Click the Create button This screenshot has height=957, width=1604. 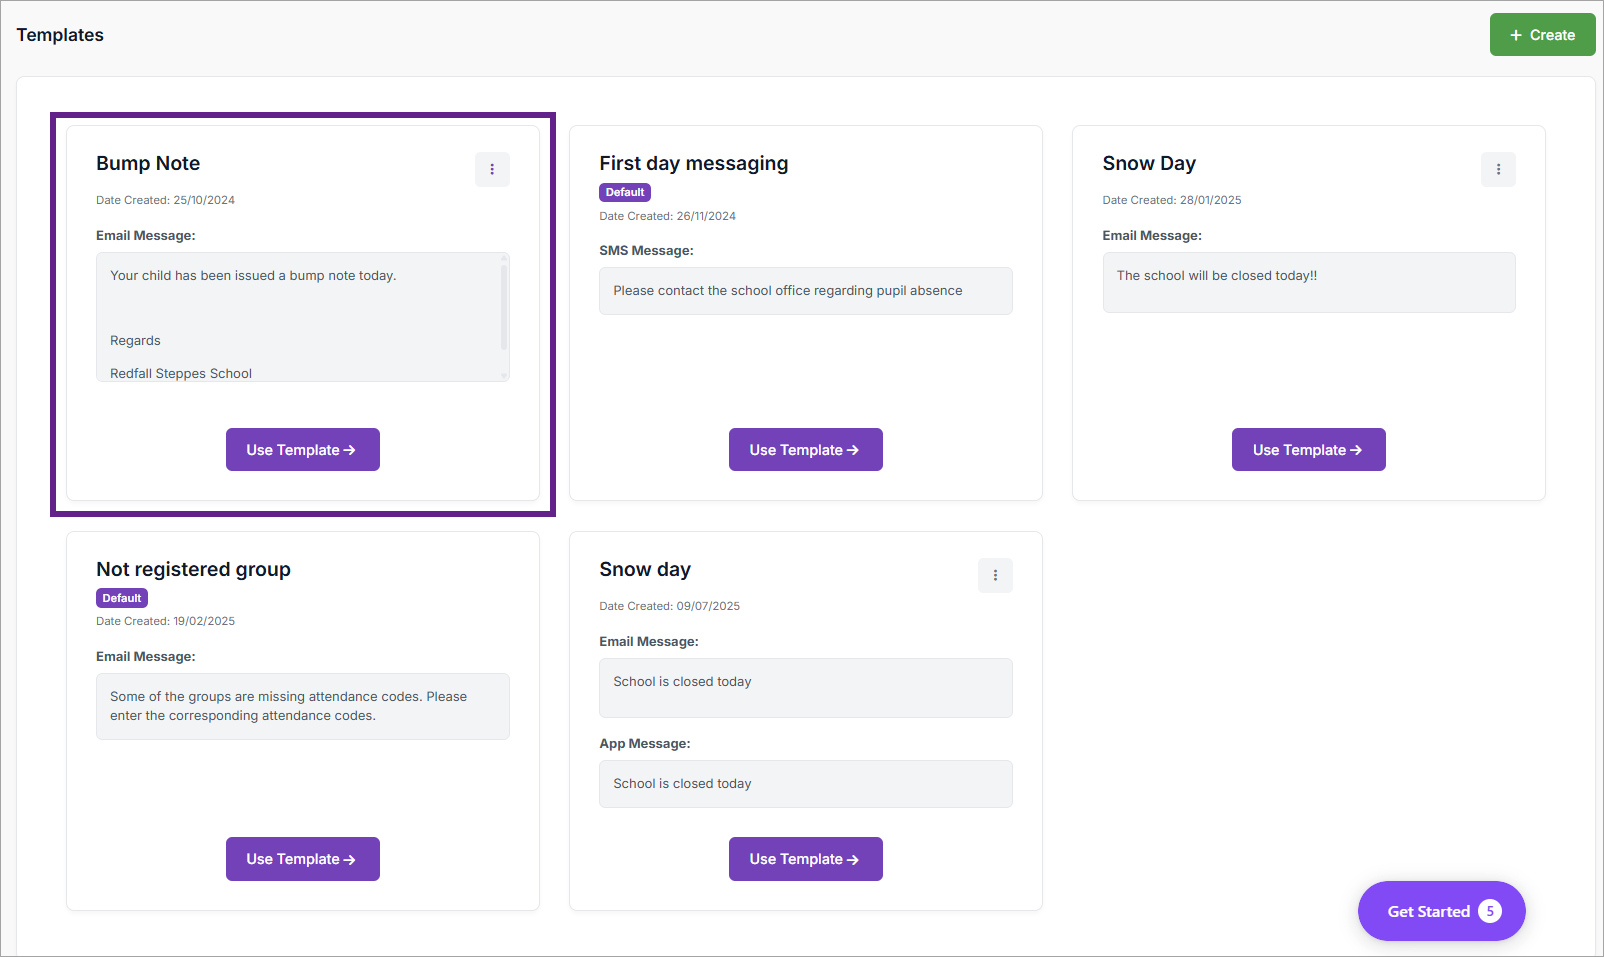click(x=1542, y=35)
